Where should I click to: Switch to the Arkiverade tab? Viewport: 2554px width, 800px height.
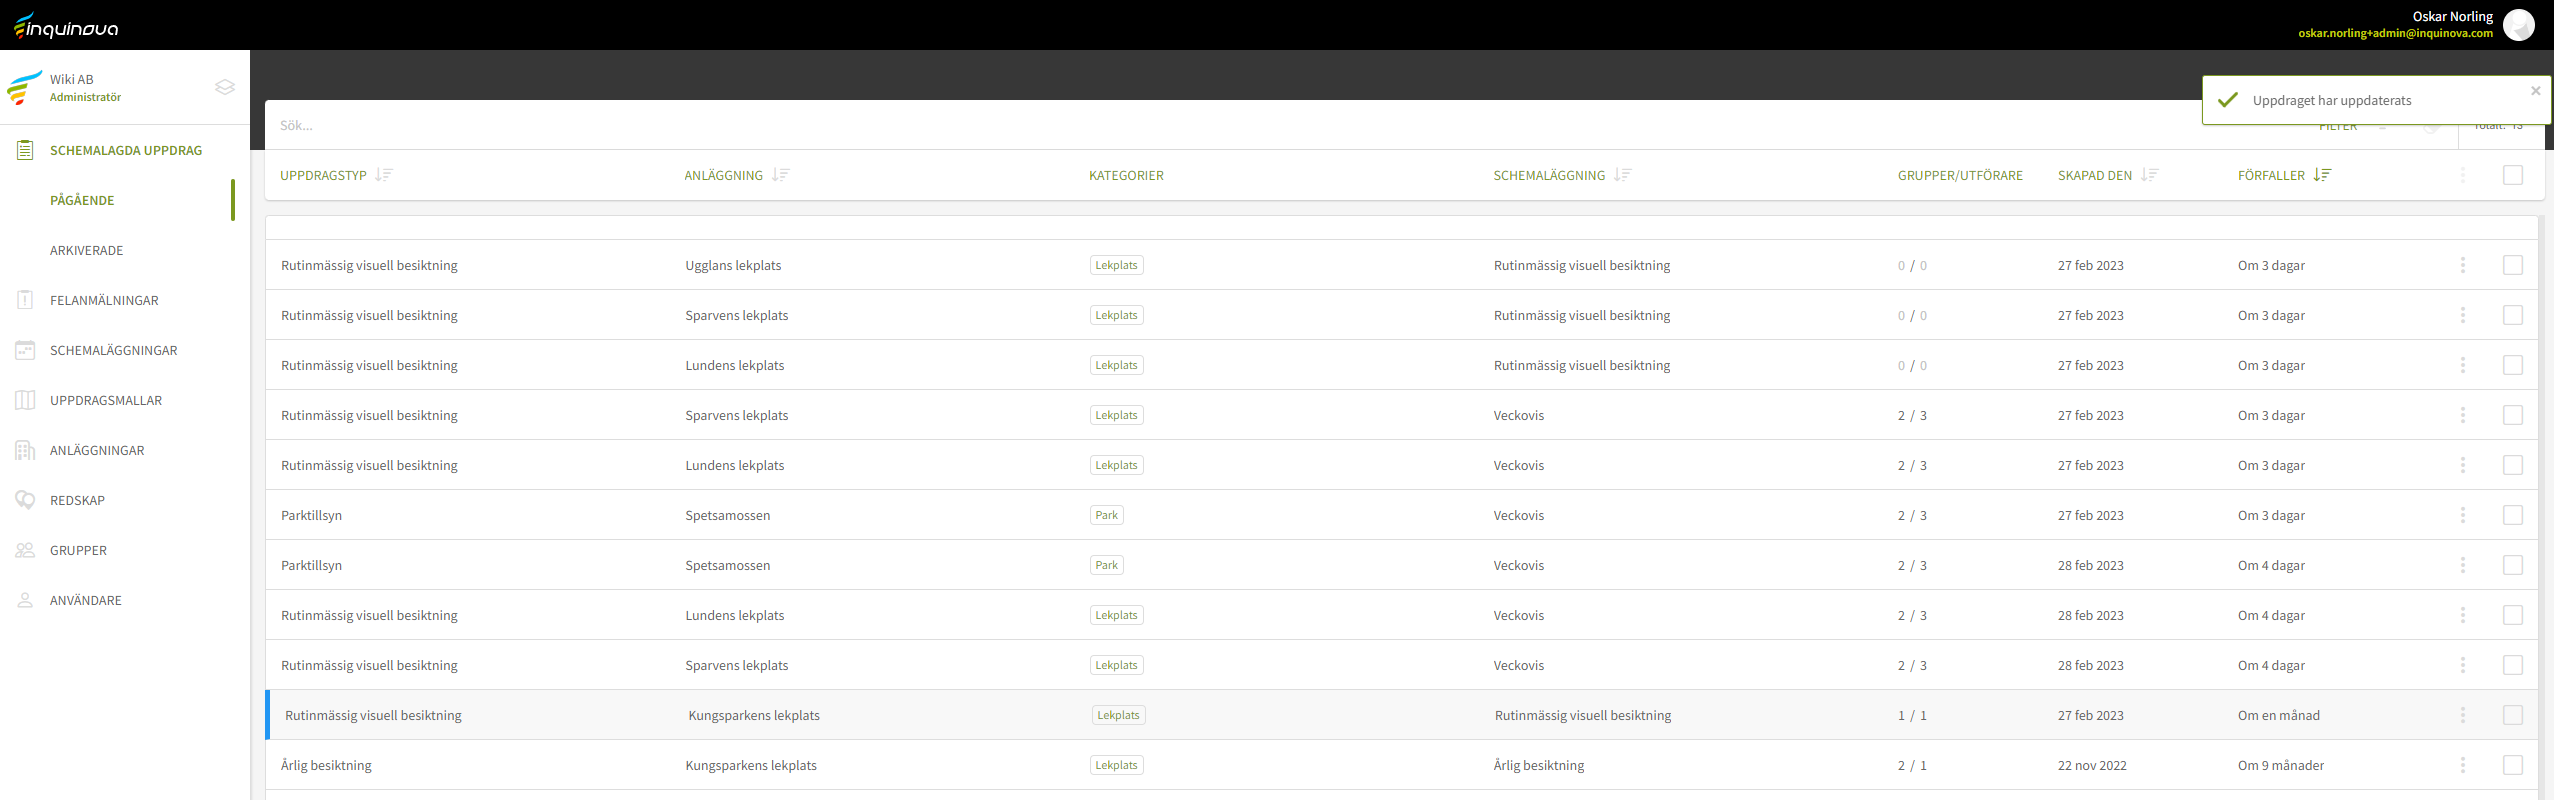click(87, 250)
